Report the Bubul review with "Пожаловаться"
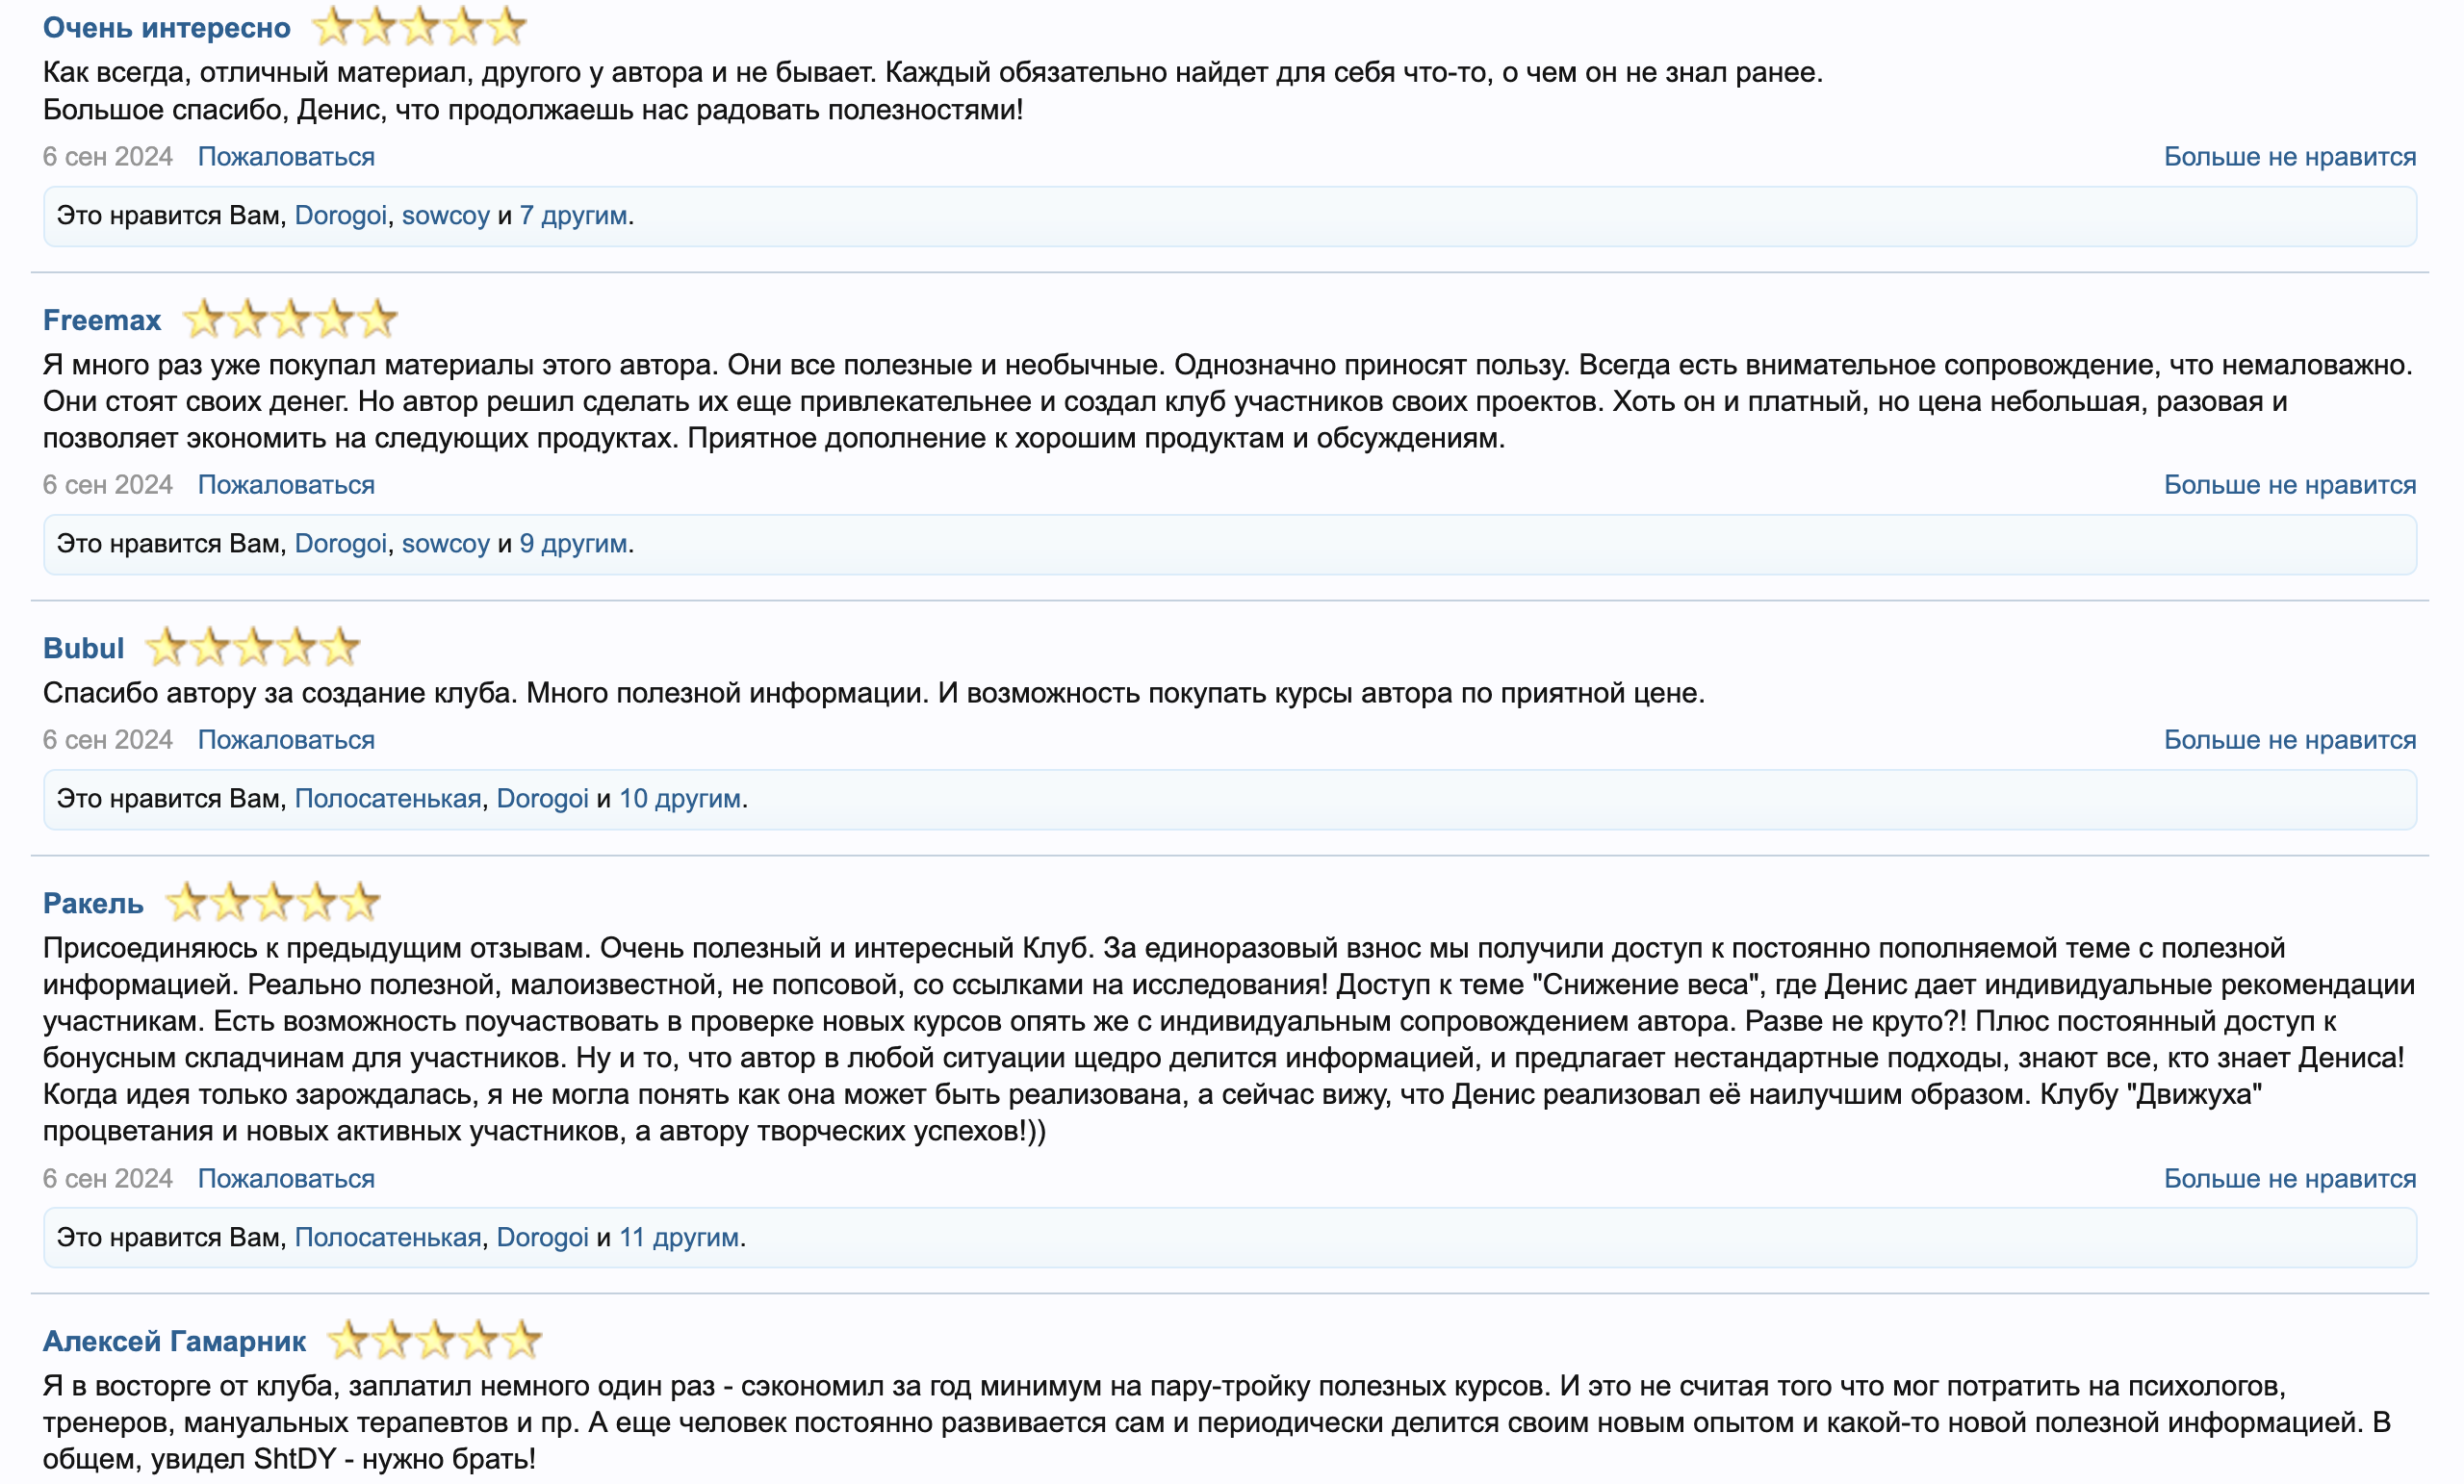 click(x=286, y=740)
